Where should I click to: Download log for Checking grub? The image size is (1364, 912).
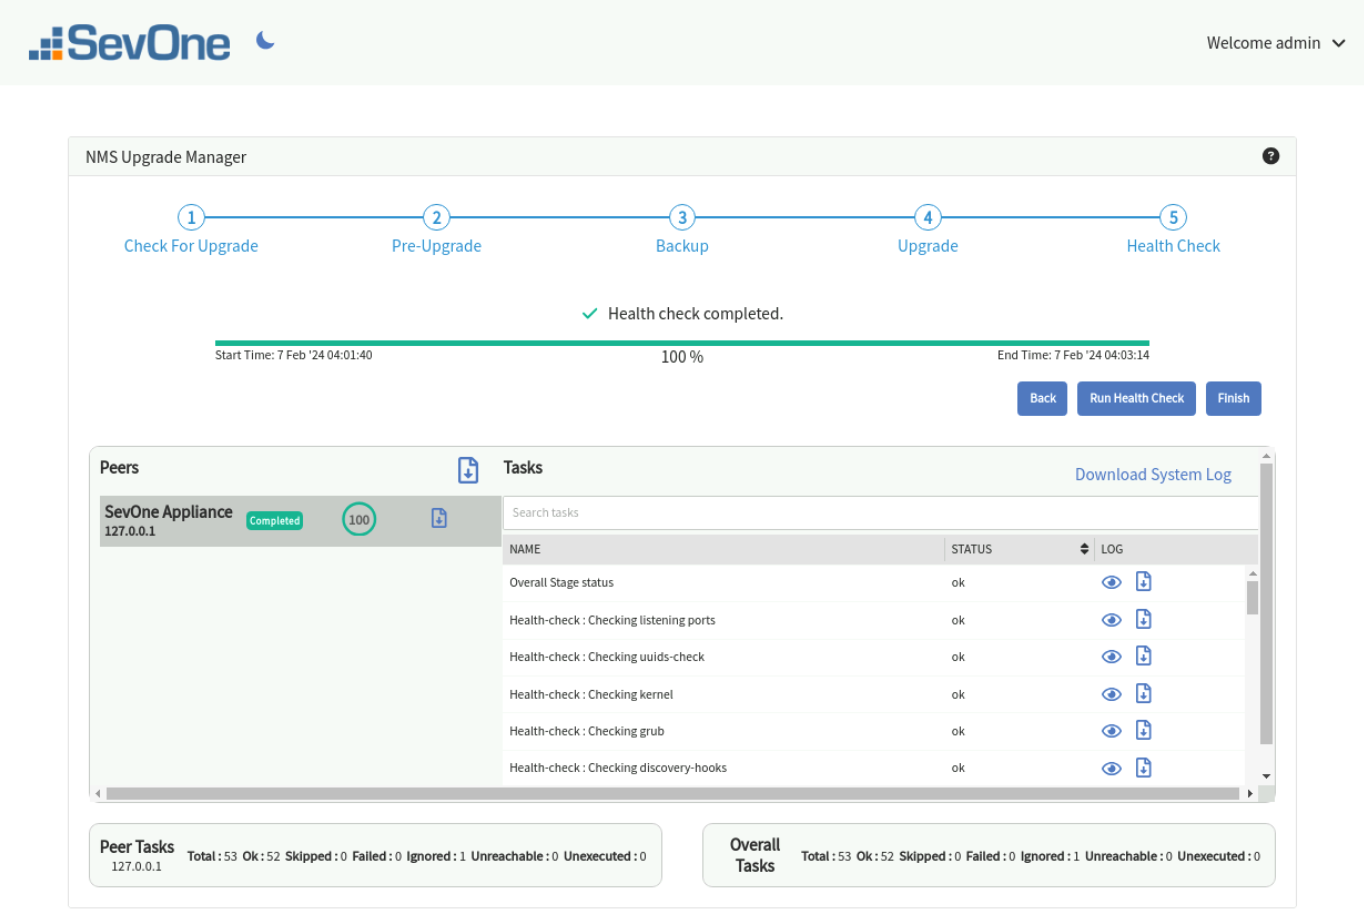[1144, 730]
